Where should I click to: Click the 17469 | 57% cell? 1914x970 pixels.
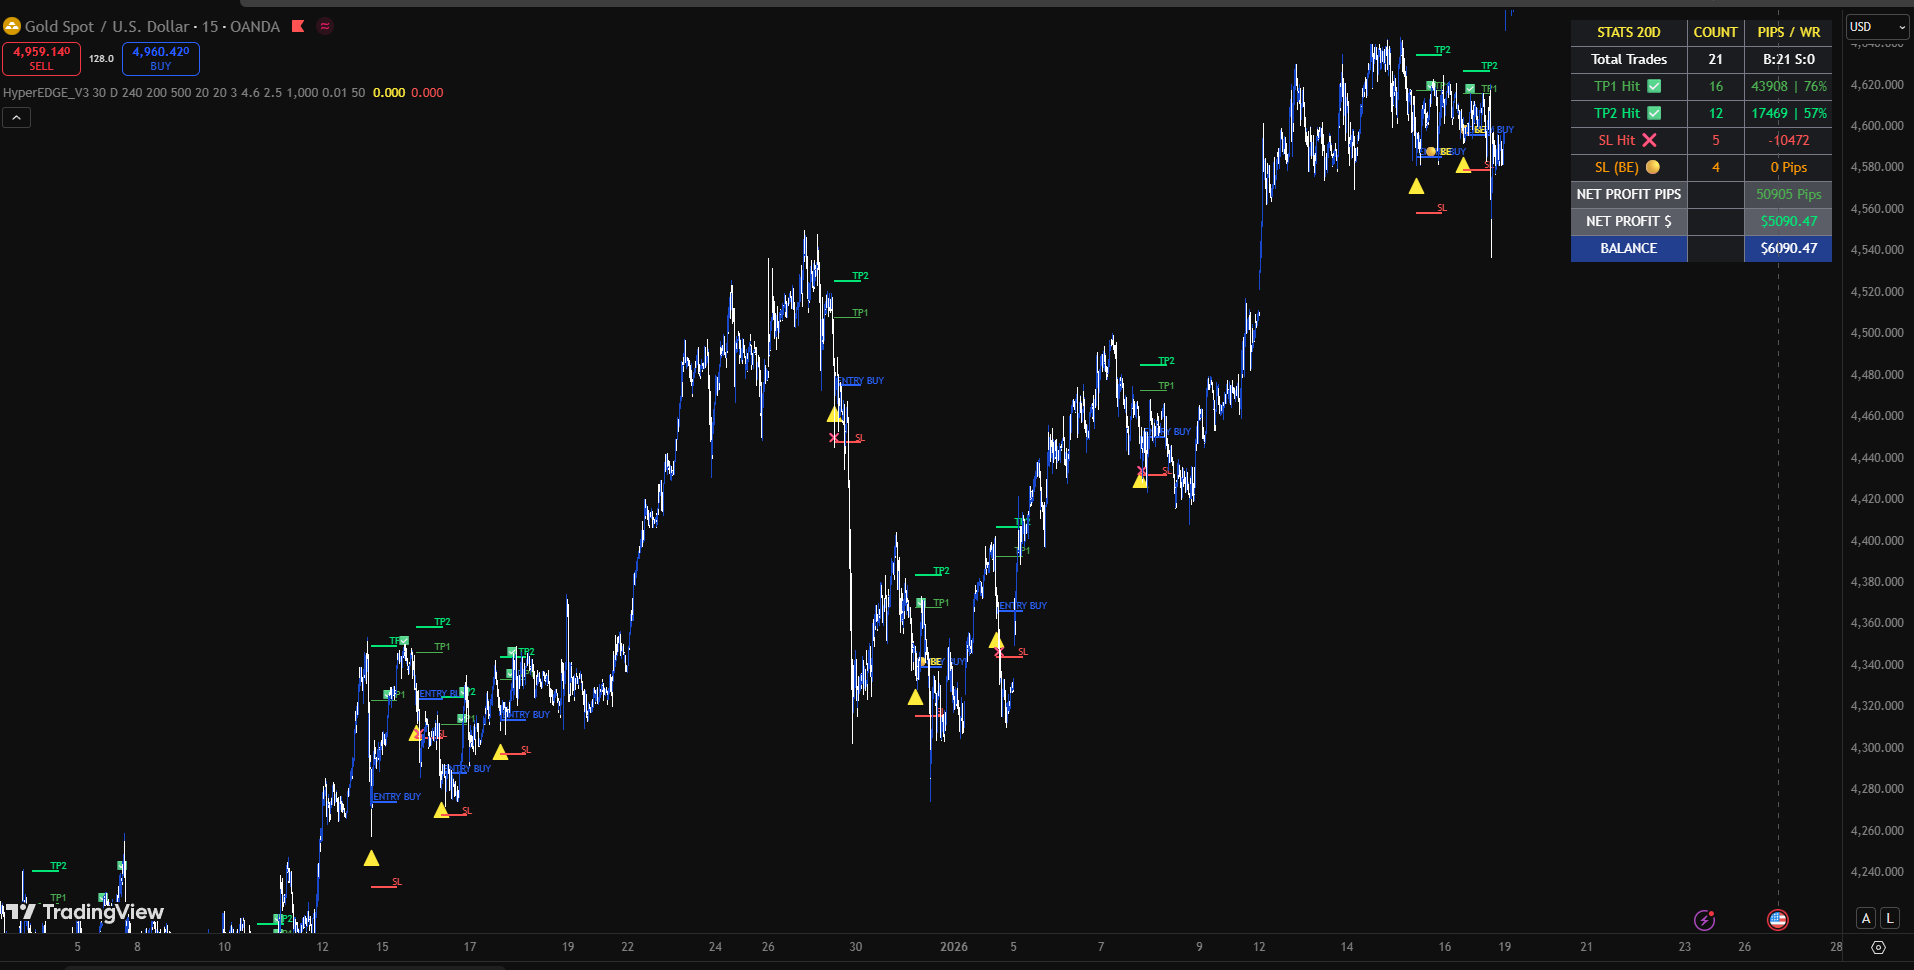coord(1789,113)
